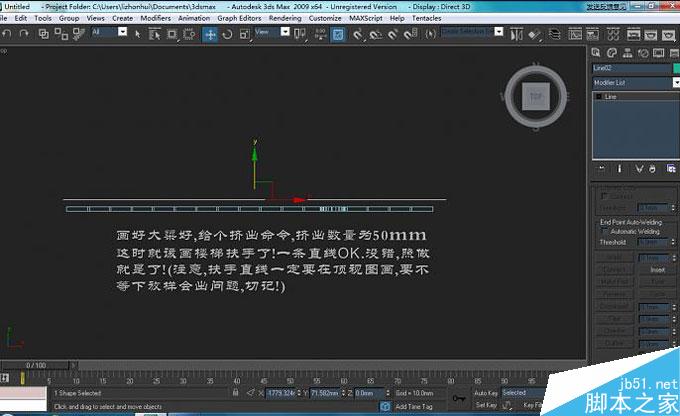Choose the Select Object arrow tool
The height and width of the screenshot is (416, 680).
[137, 34]
